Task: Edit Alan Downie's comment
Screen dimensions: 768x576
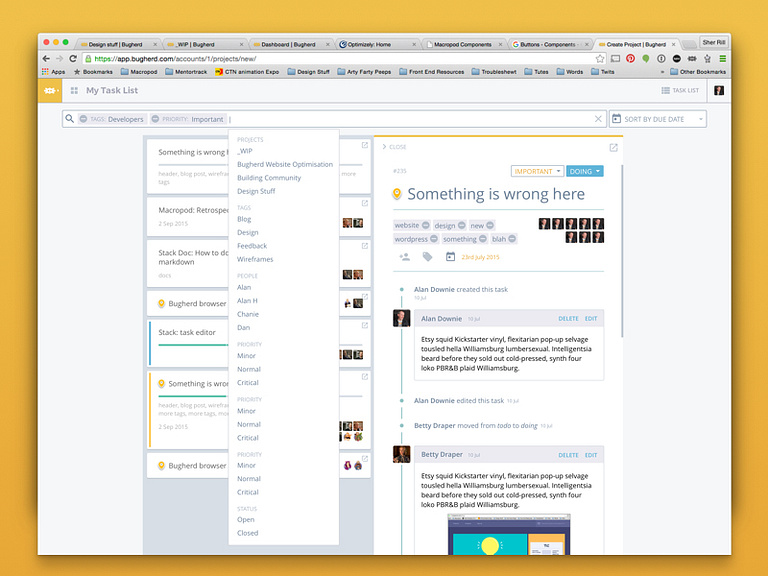Action: 591,318
